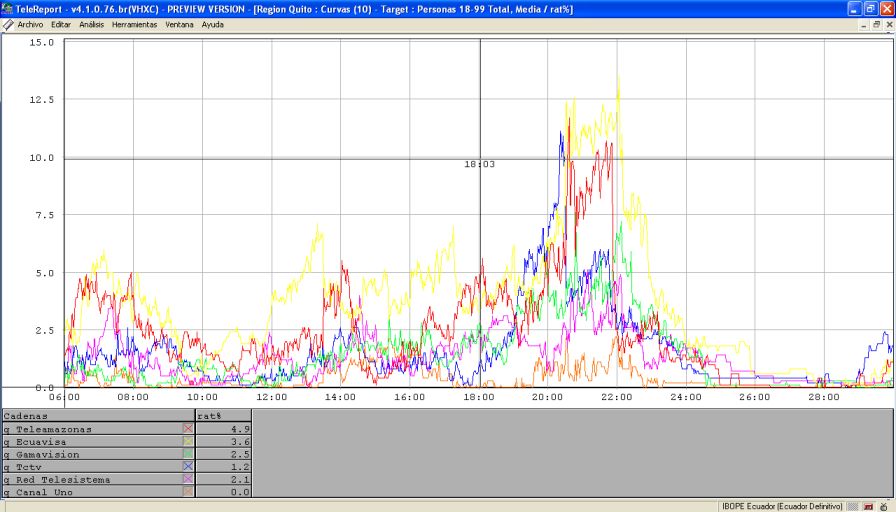This screenshot has width=896, height=512.
Task: Restore the inner chart document window
Action: coord(877,25)
